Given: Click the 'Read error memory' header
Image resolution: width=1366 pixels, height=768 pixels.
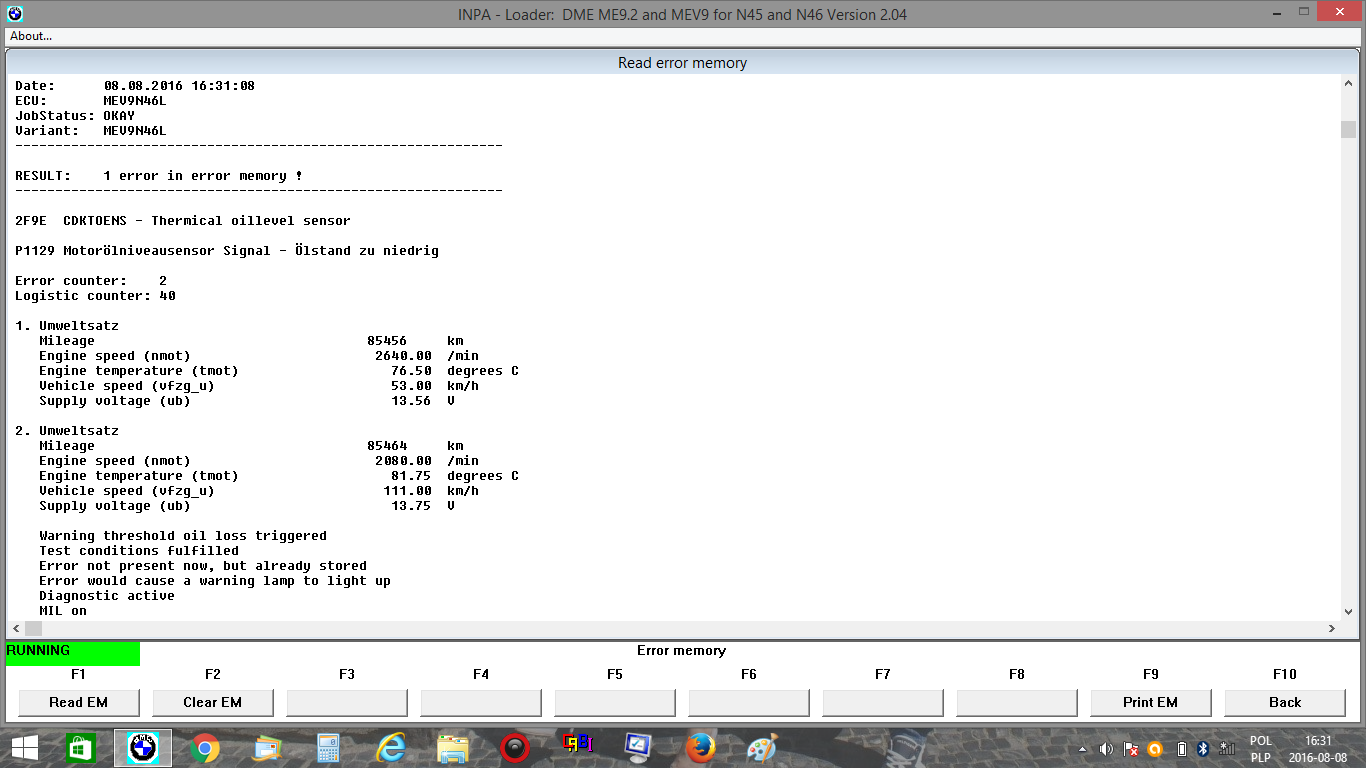Looking at the screenshot, I should (682, 62).
